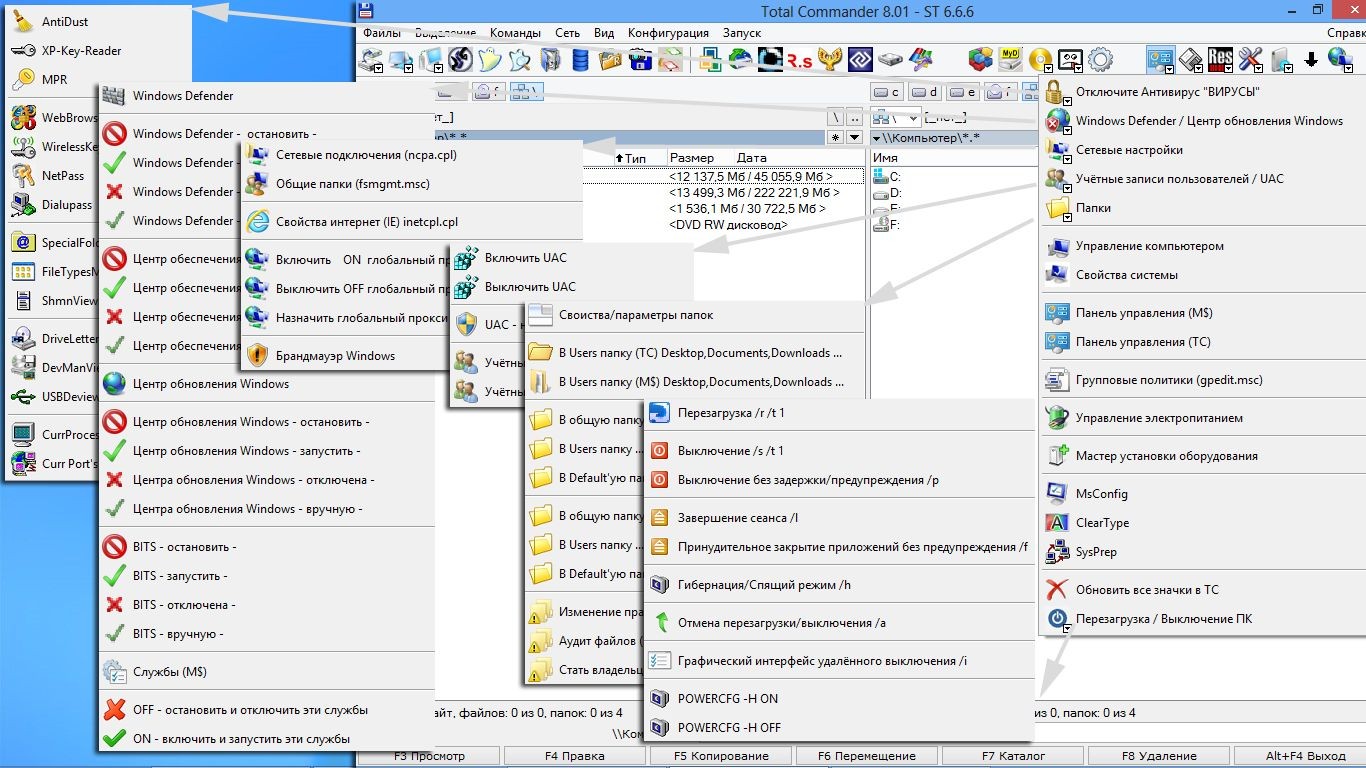
Task: Open Свойства/параметры папок
Action: [694, 314]
